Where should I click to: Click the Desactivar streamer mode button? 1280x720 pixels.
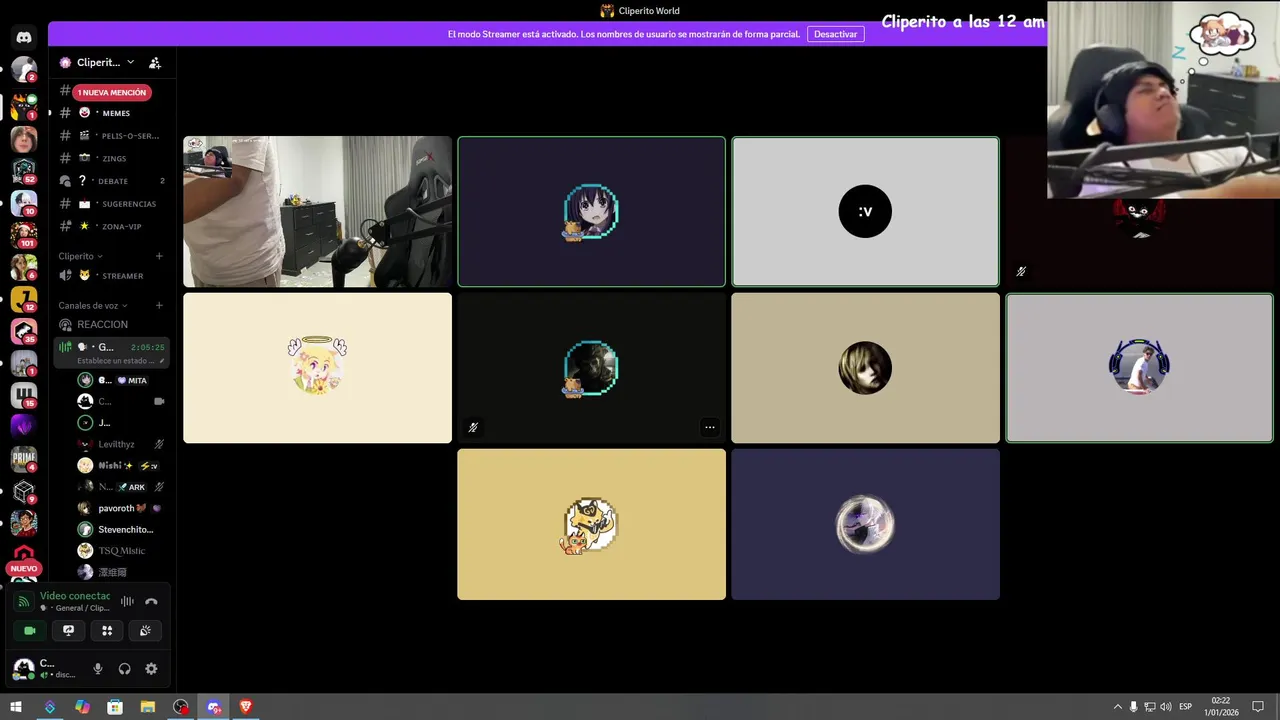click(x=835, y=34)
